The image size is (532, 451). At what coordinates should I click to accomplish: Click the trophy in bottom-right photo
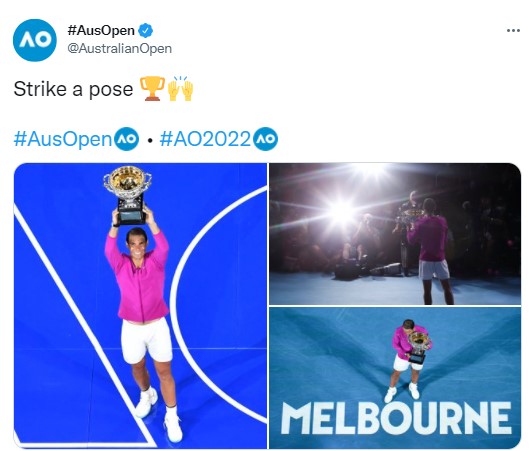[x=418, y=347]
